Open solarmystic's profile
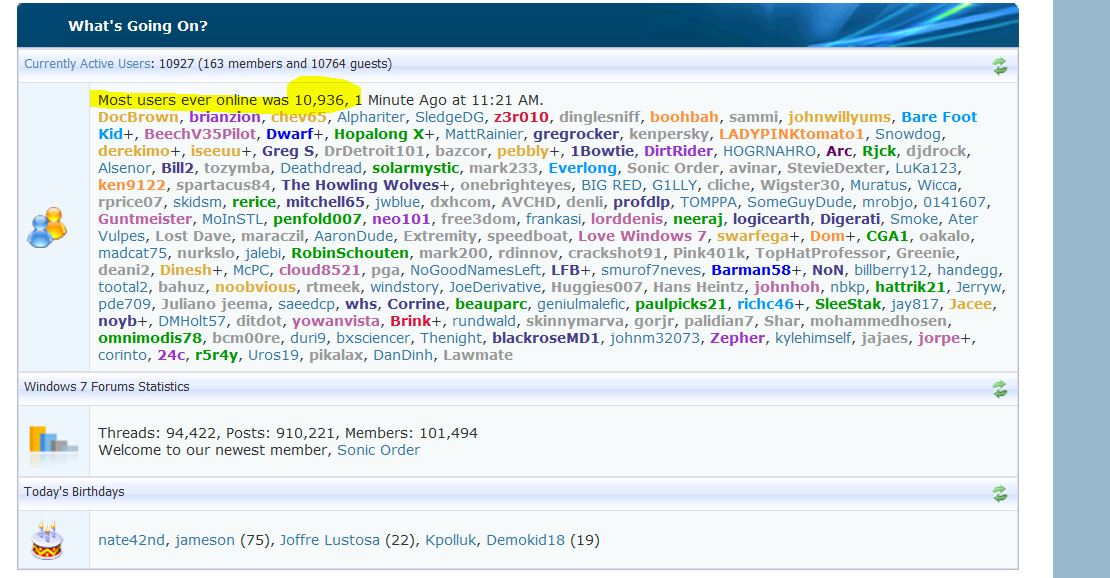Image resolution: width=1110 pixels, height=578 pixels. pos(416,168)
